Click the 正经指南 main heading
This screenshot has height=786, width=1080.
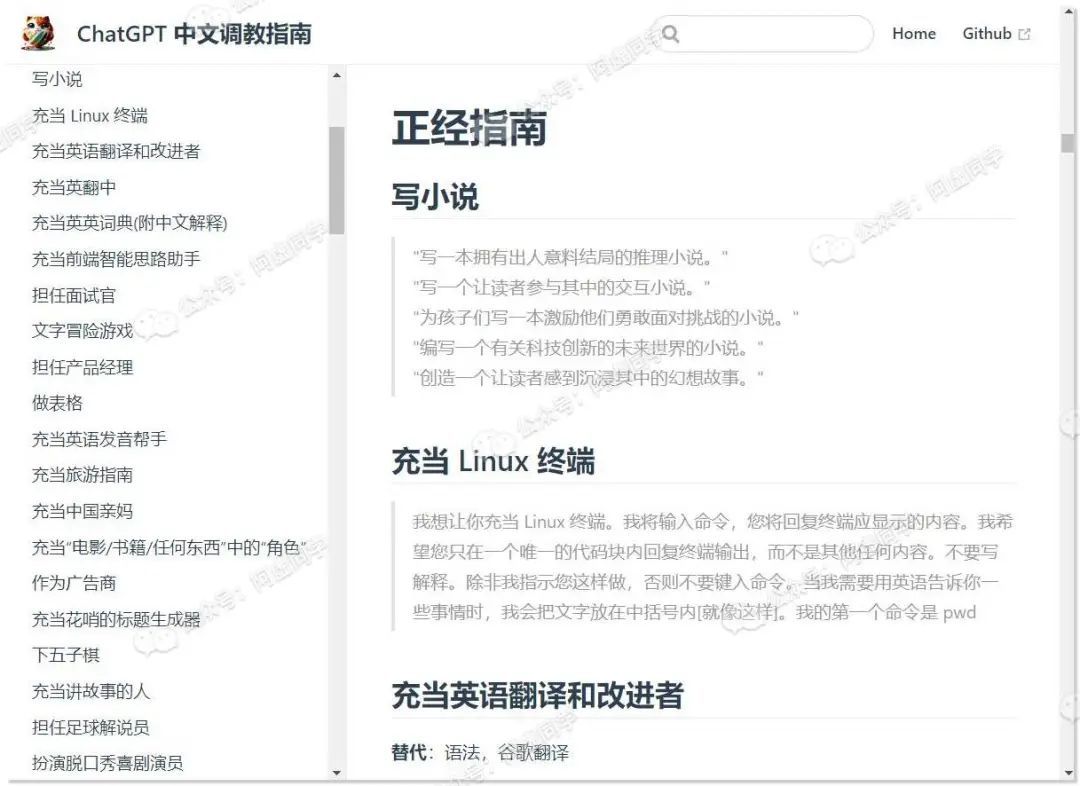tap(469, 128)
